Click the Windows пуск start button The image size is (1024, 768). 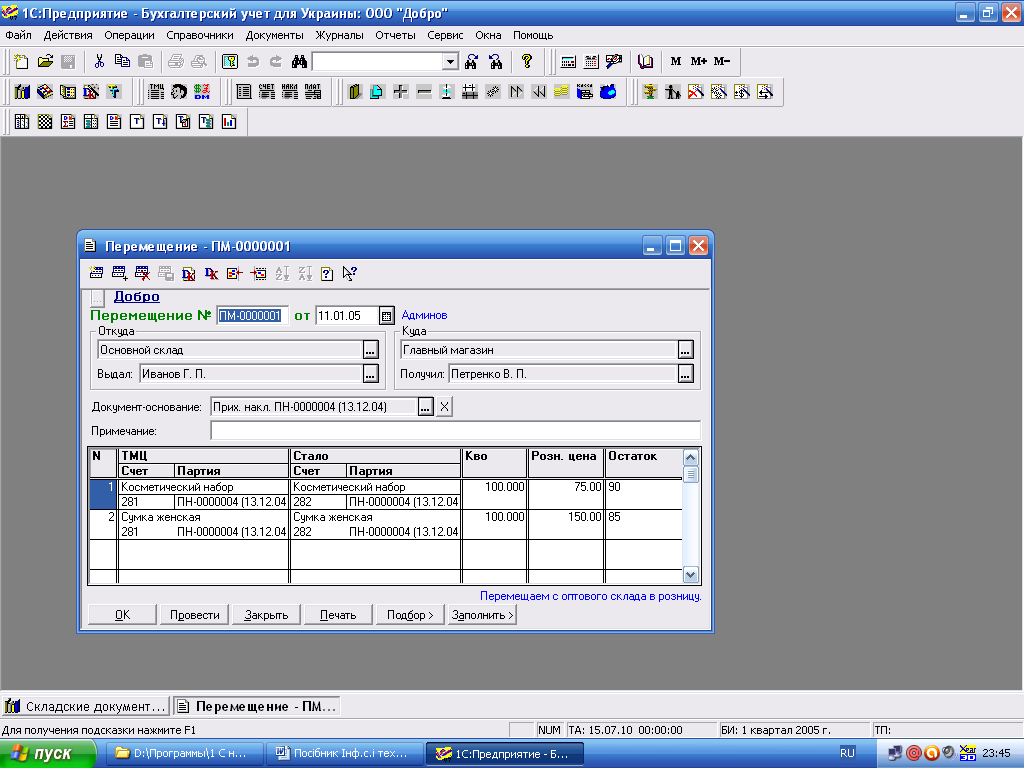pos(48,754)
